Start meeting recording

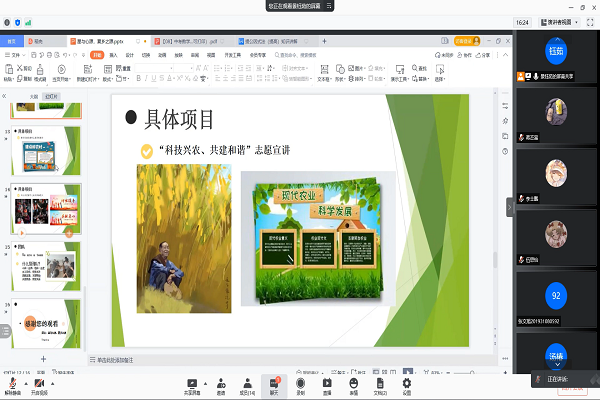(x=301, y=386)
